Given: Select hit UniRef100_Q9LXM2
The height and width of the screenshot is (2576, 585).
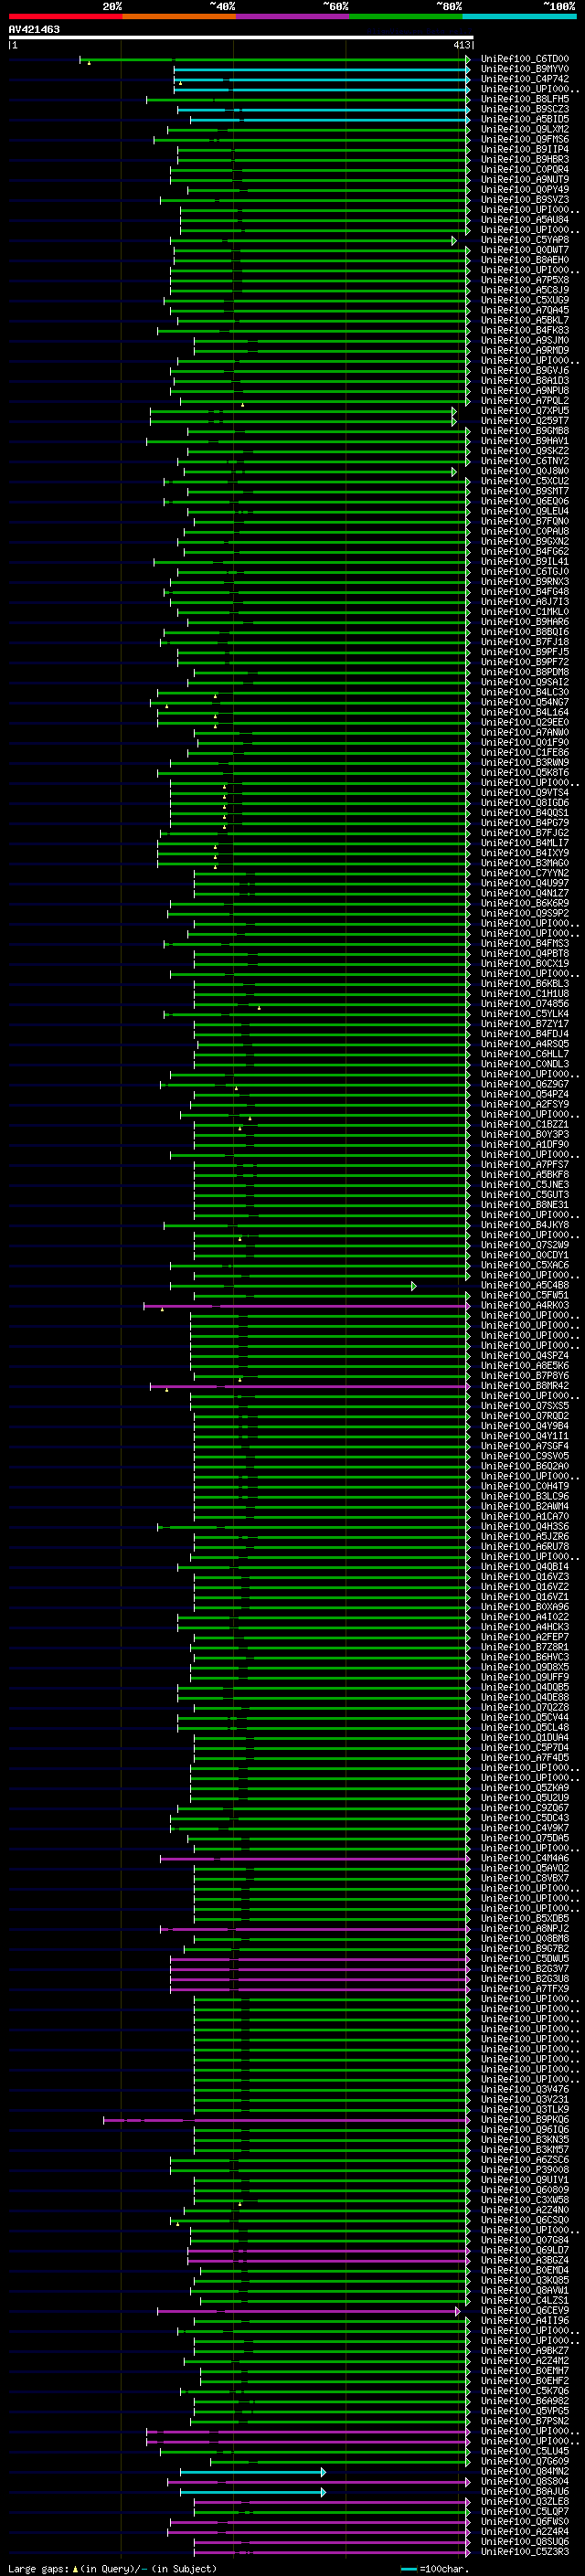Looking at the screenshot, I should pos(524,129).
